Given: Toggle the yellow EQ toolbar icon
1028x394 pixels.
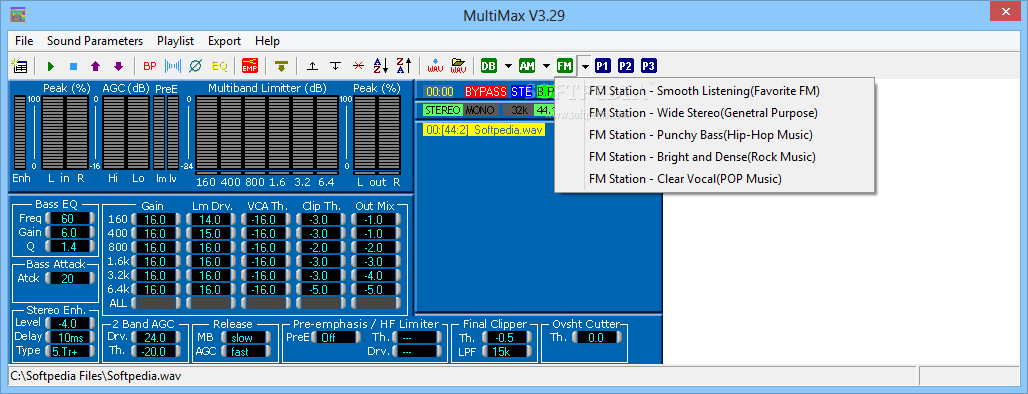Looking at the screenshot, I should click(219, 66).
